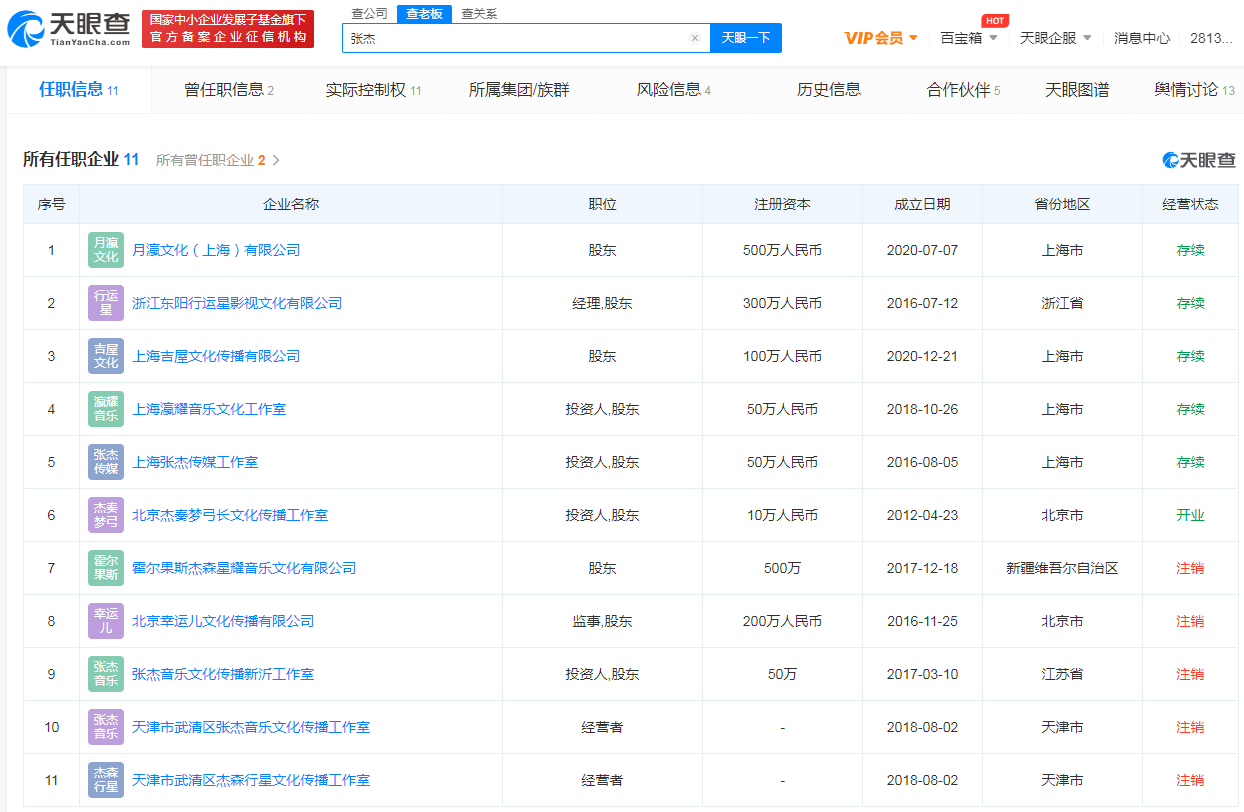Click the 吉屋文化 company logo badge
The image size is (1244, 812).
[106, 356]
